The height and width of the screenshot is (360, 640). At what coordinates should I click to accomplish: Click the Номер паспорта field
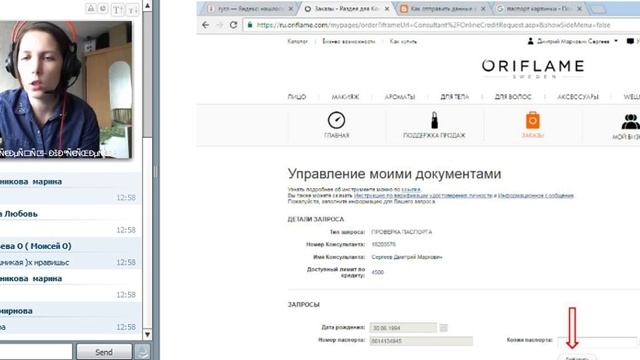pos(421,341)
